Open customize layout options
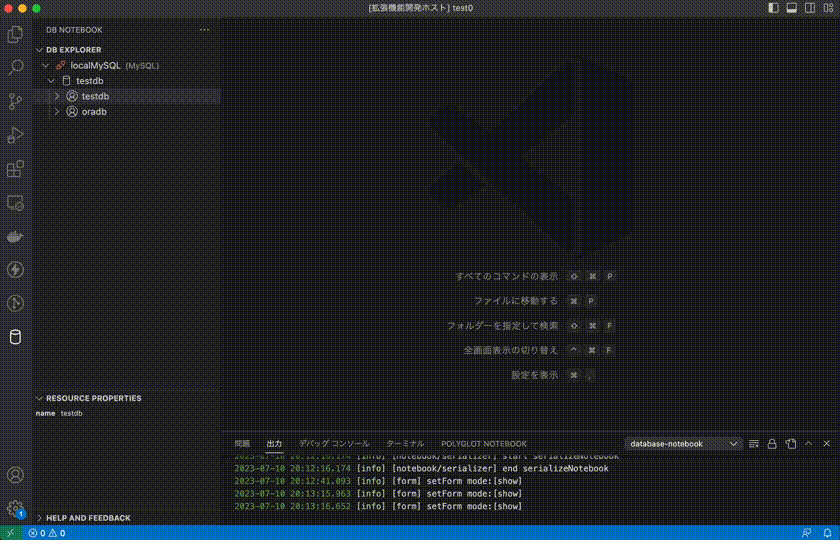This screenshot has height=540, width=840. 828,8
